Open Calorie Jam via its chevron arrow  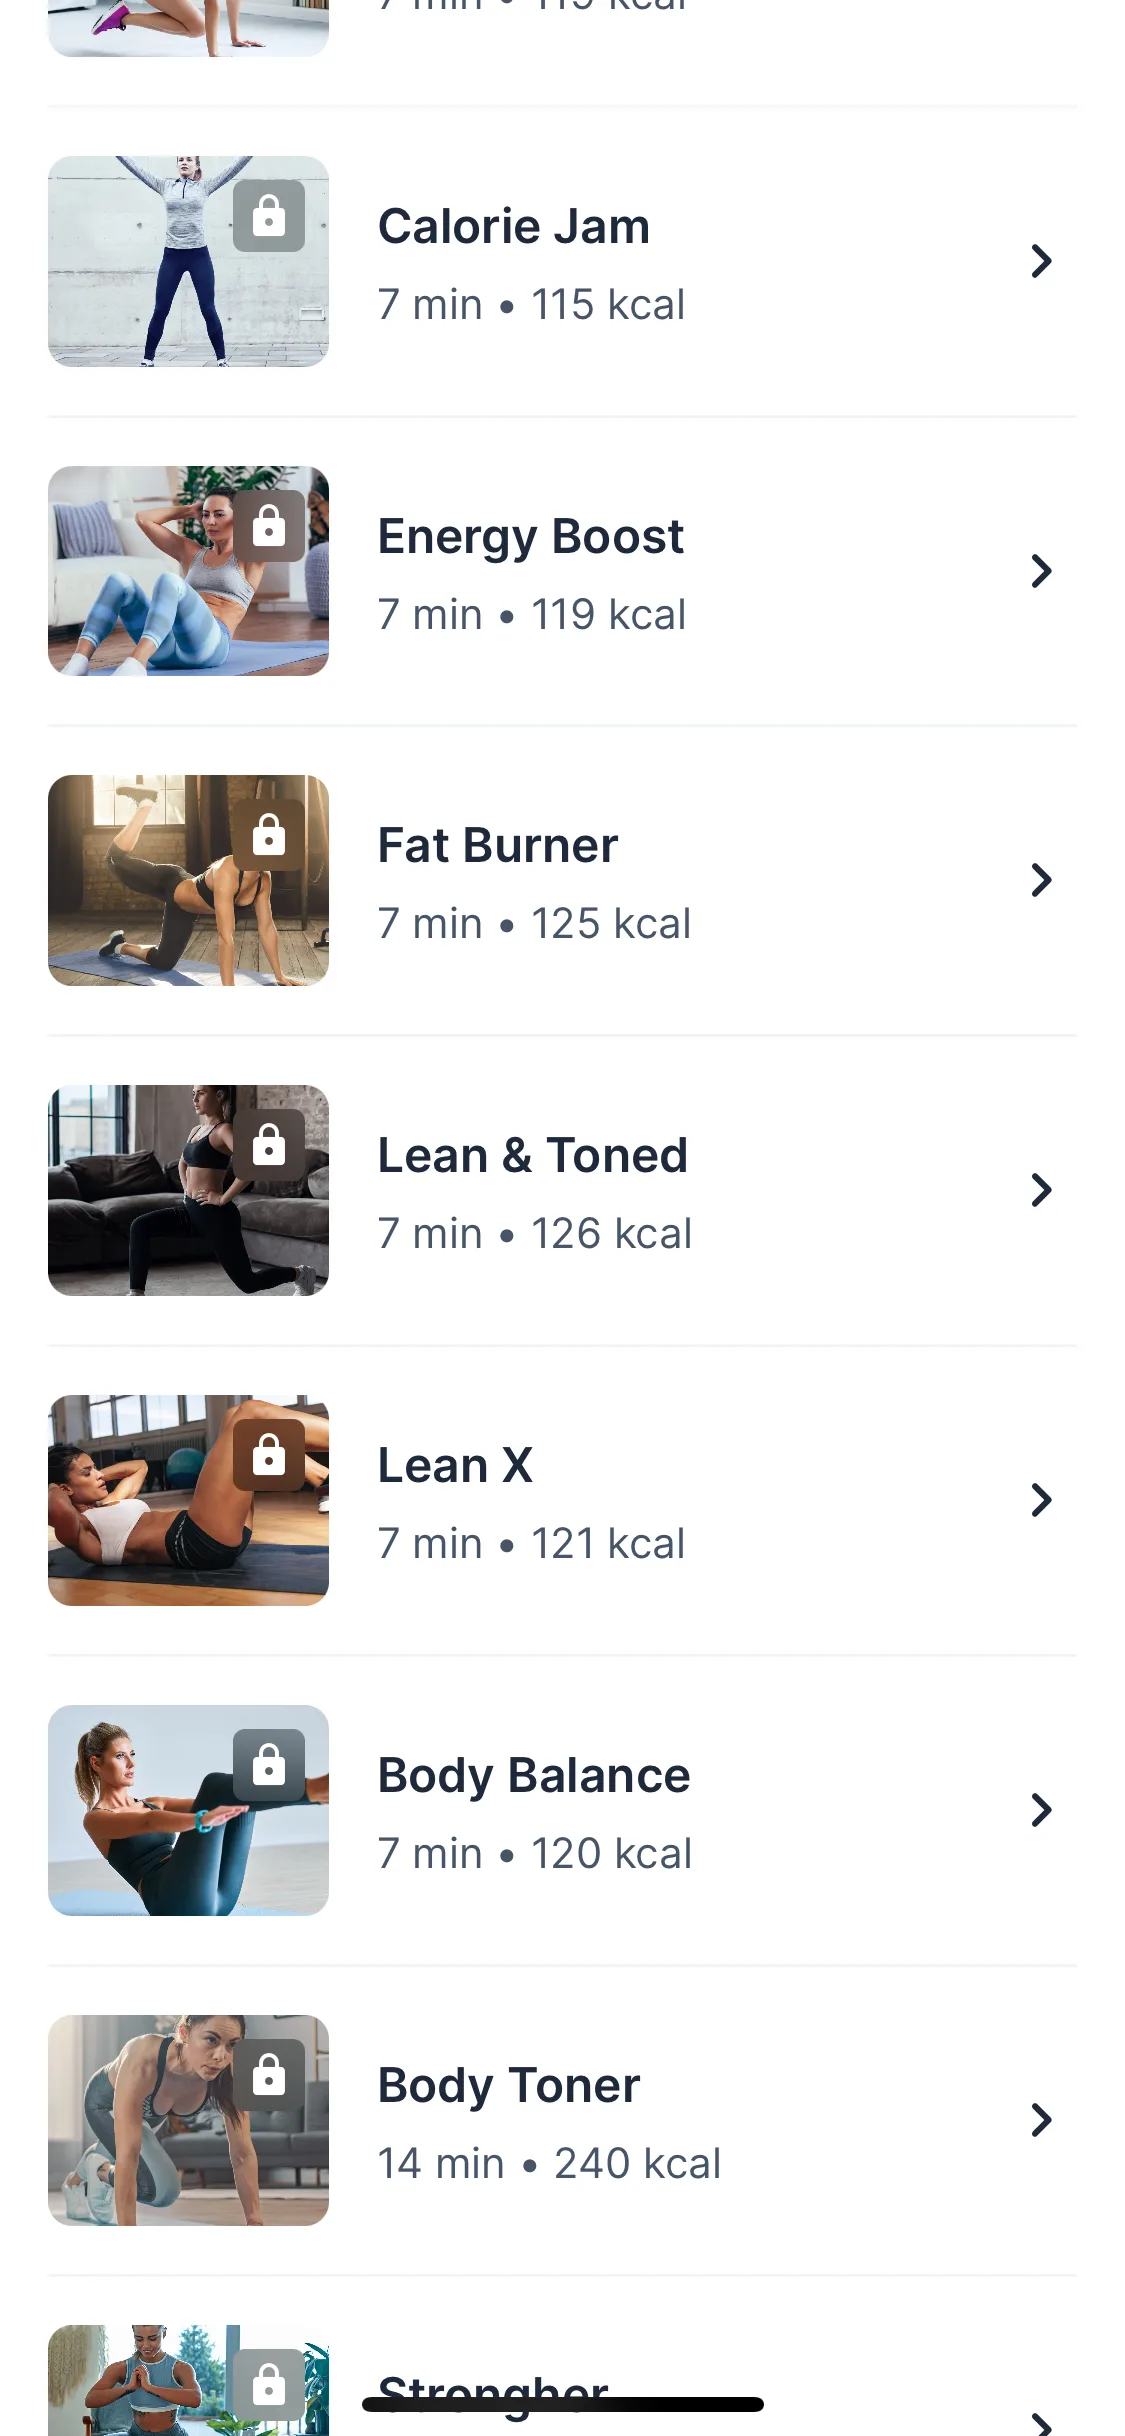(1041, 262)
